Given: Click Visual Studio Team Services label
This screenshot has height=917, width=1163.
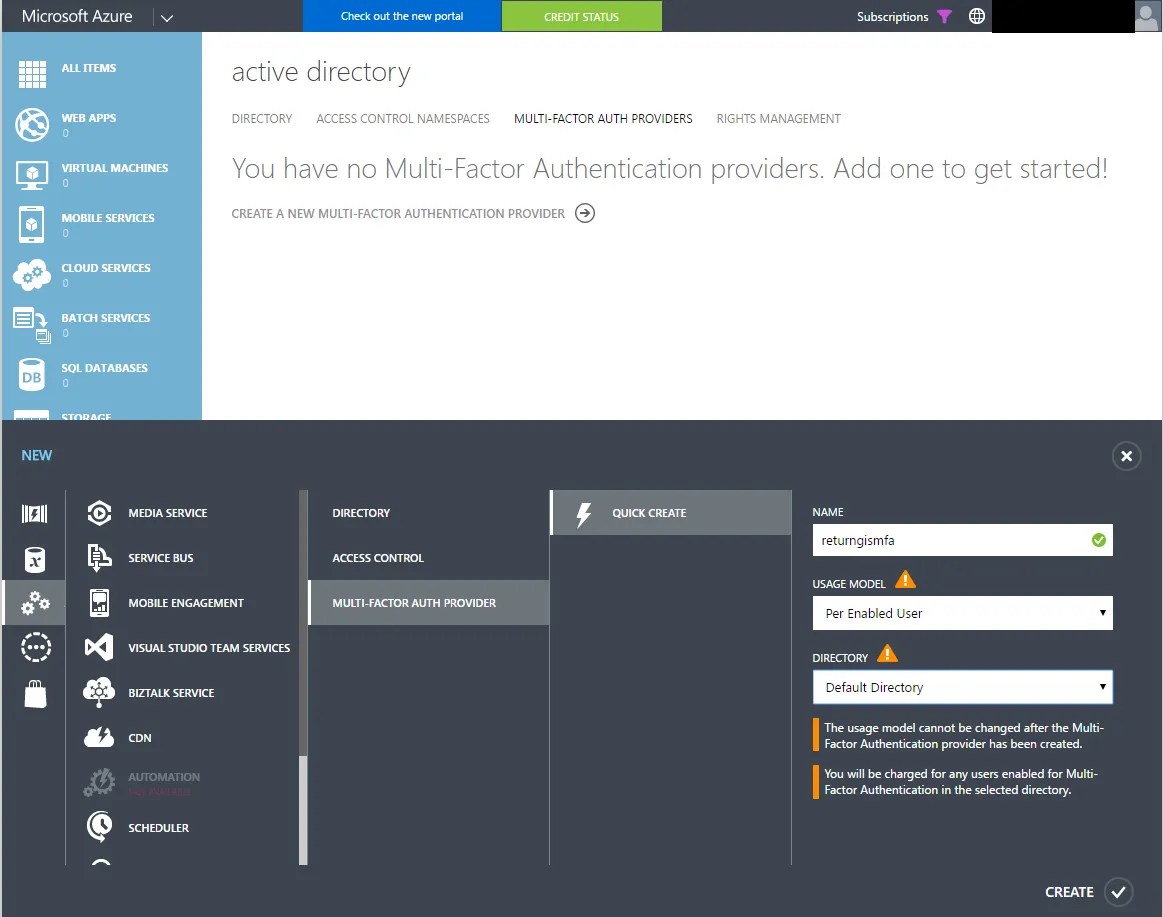Looking at the screenshot, I should pos(209,648).
